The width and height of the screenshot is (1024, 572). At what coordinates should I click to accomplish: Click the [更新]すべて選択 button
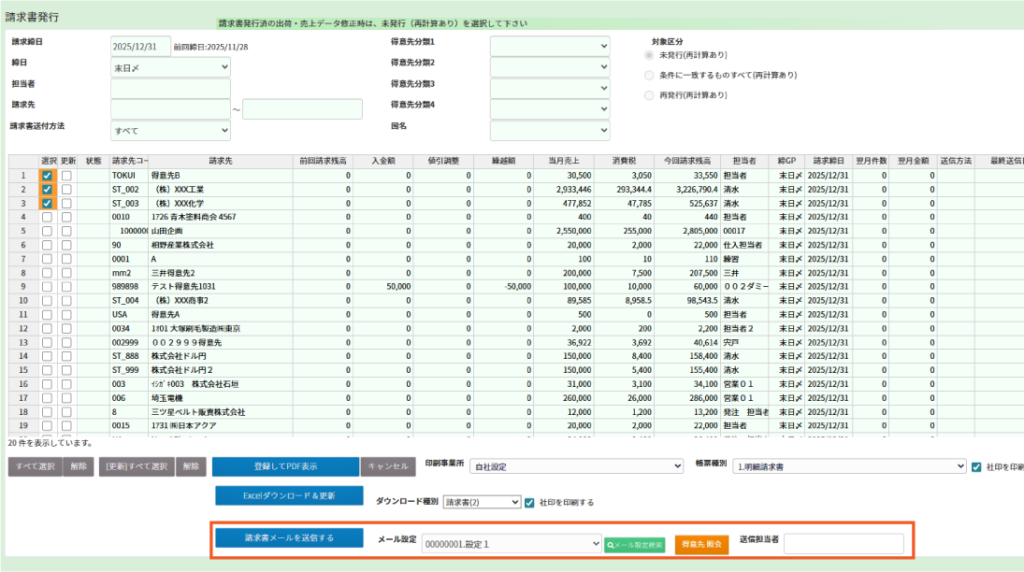pos(138,466)
